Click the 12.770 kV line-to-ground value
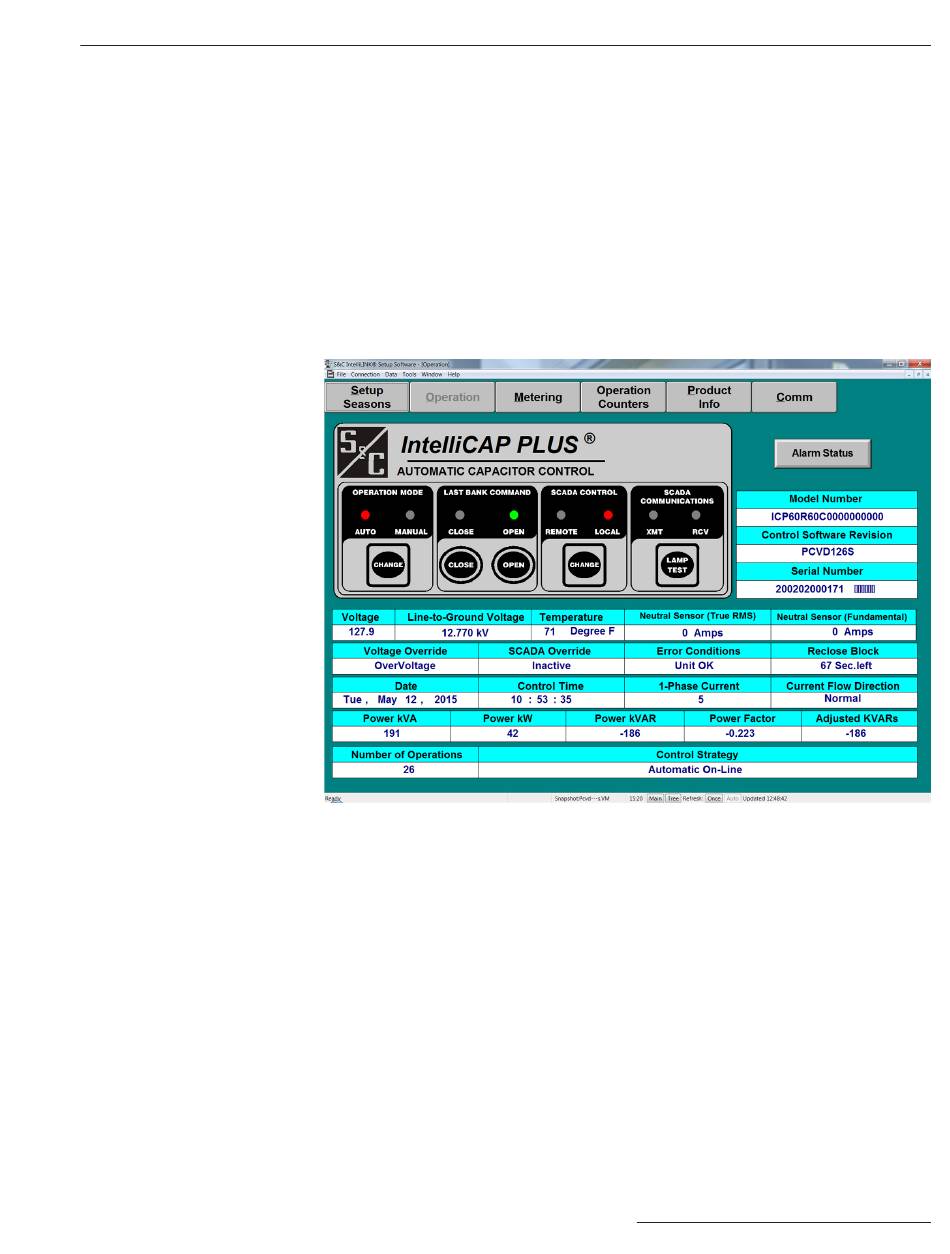The width and height of the screenshot is (950, 1254). pos(463,632)
